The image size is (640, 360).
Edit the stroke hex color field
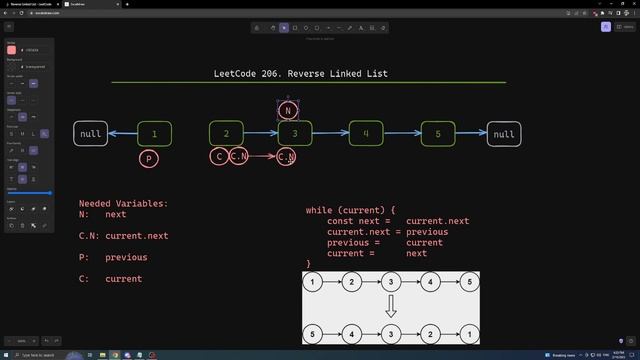(x=35, y=50)
